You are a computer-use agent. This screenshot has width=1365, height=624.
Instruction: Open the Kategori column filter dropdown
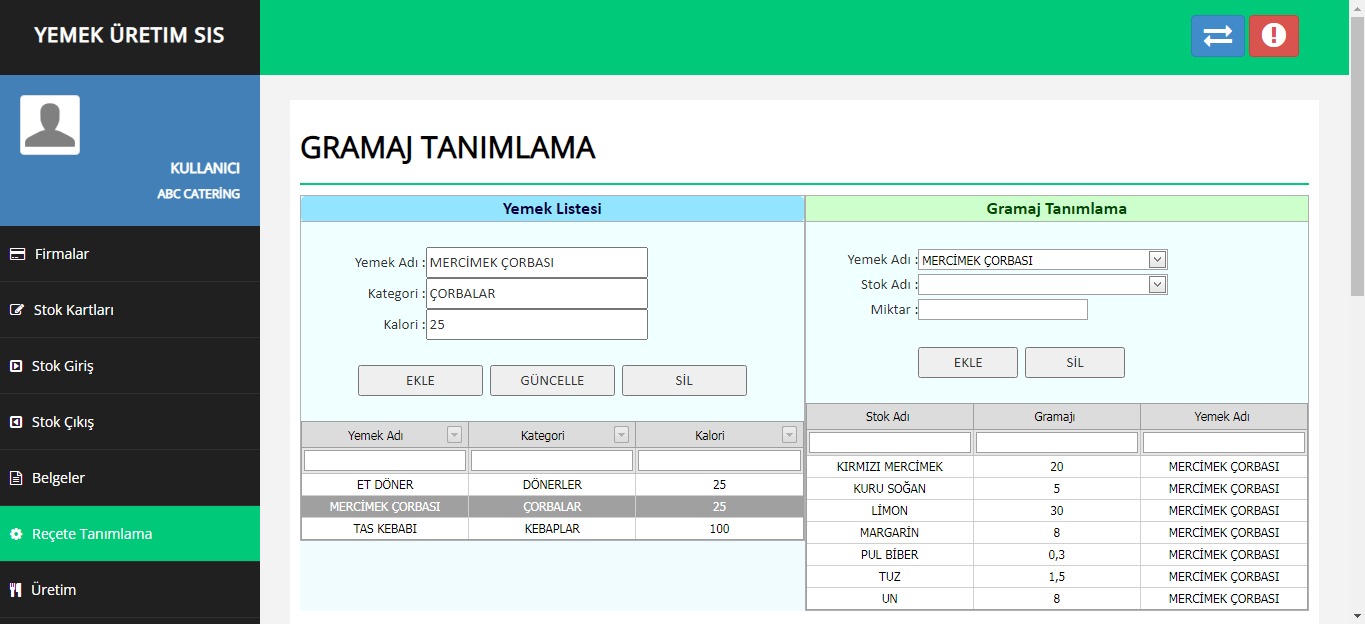(x=622, y=435)
